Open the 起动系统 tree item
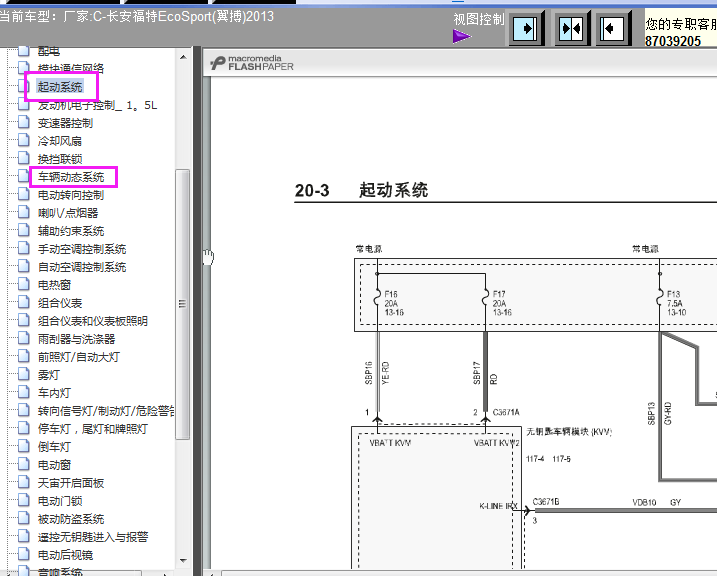This screenshot has width=717, height=576. 60,86
